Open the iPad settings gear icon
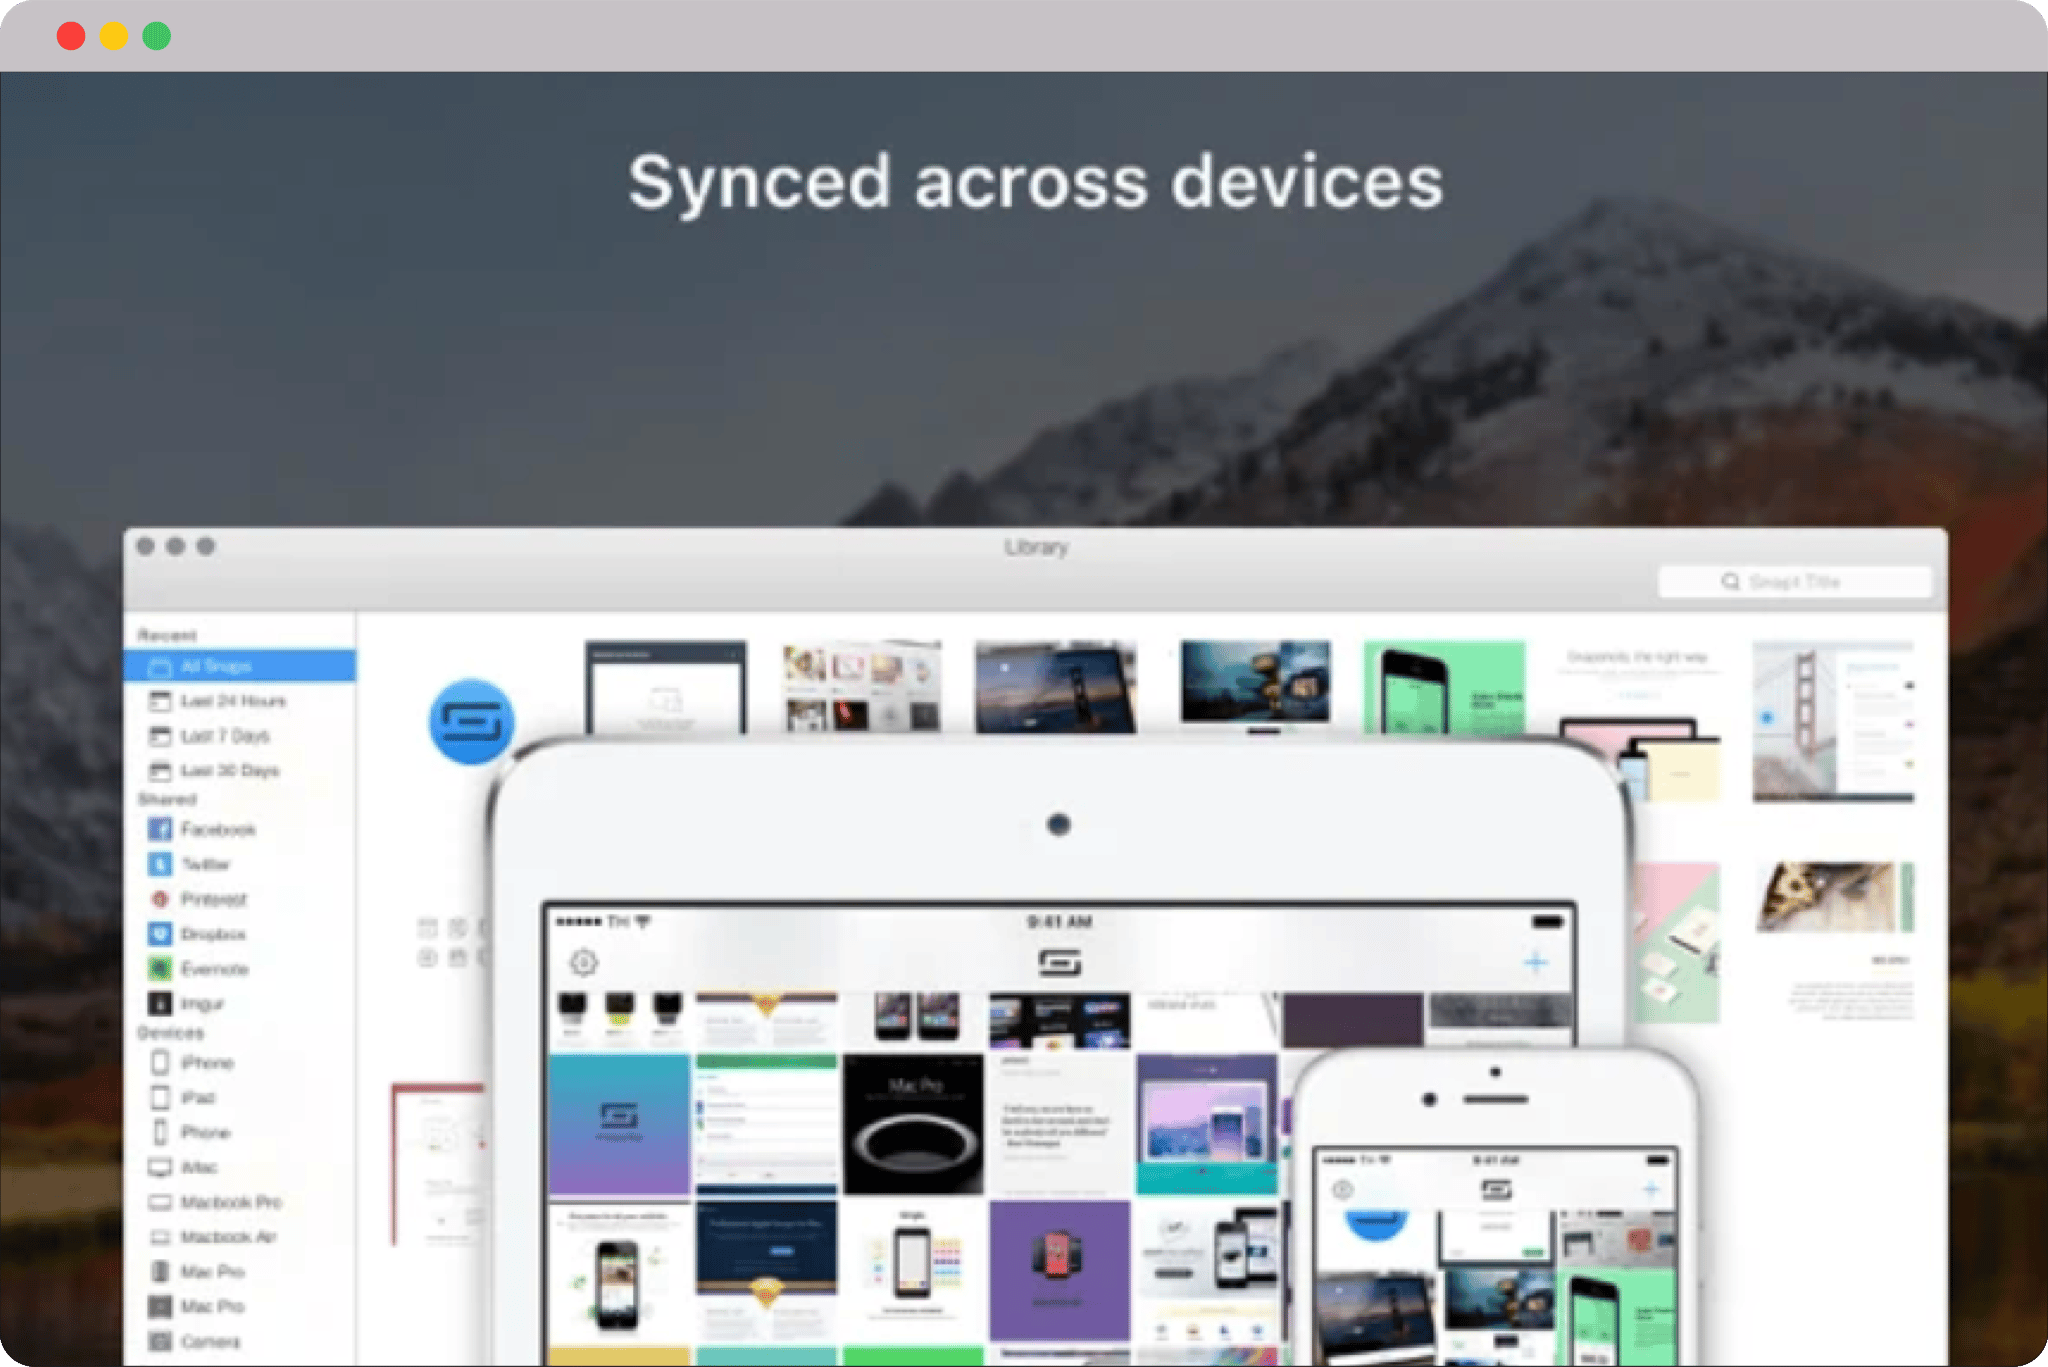This screenshot has width=2048, height=1367. (584, 963)
